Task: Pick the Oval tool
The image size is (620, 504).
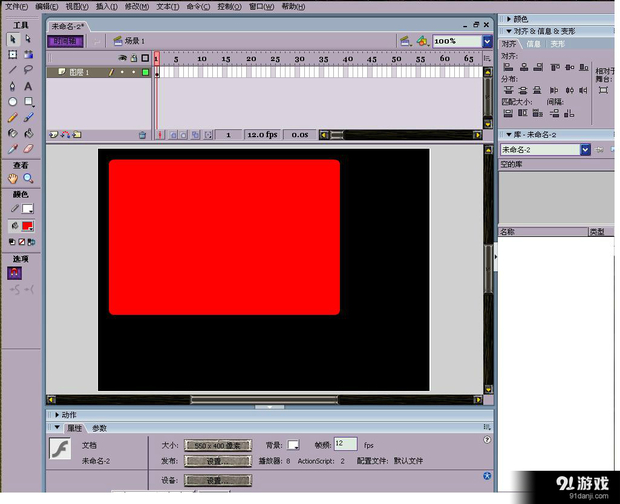Action: [x=13, y=102]
